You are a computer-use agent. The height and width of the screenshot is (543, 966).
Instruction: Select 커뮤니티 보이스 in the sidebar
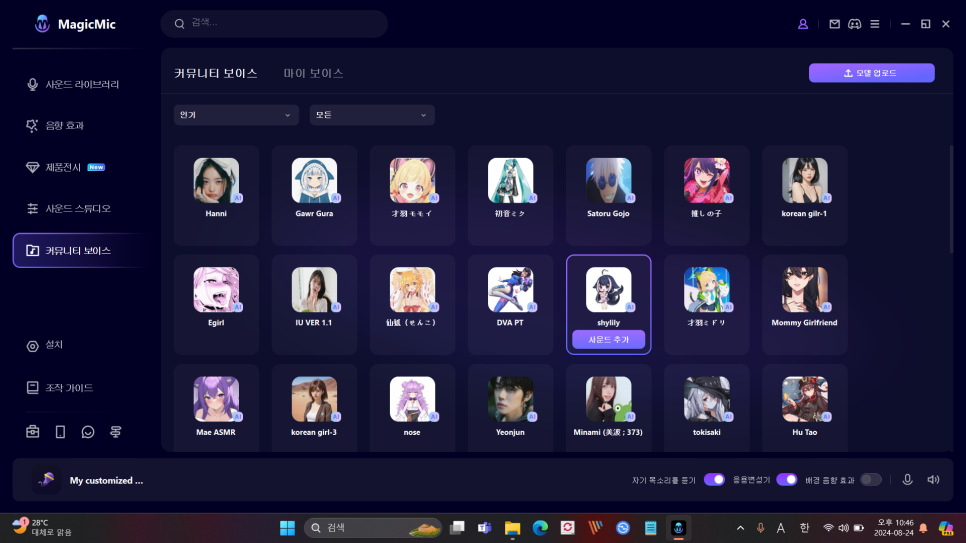pos(77,250)
